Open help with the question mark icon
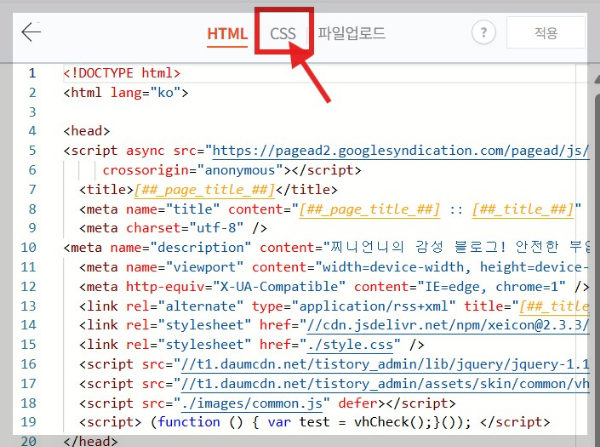This screenshot has width=600, height=447. click(x=484, y=33)
